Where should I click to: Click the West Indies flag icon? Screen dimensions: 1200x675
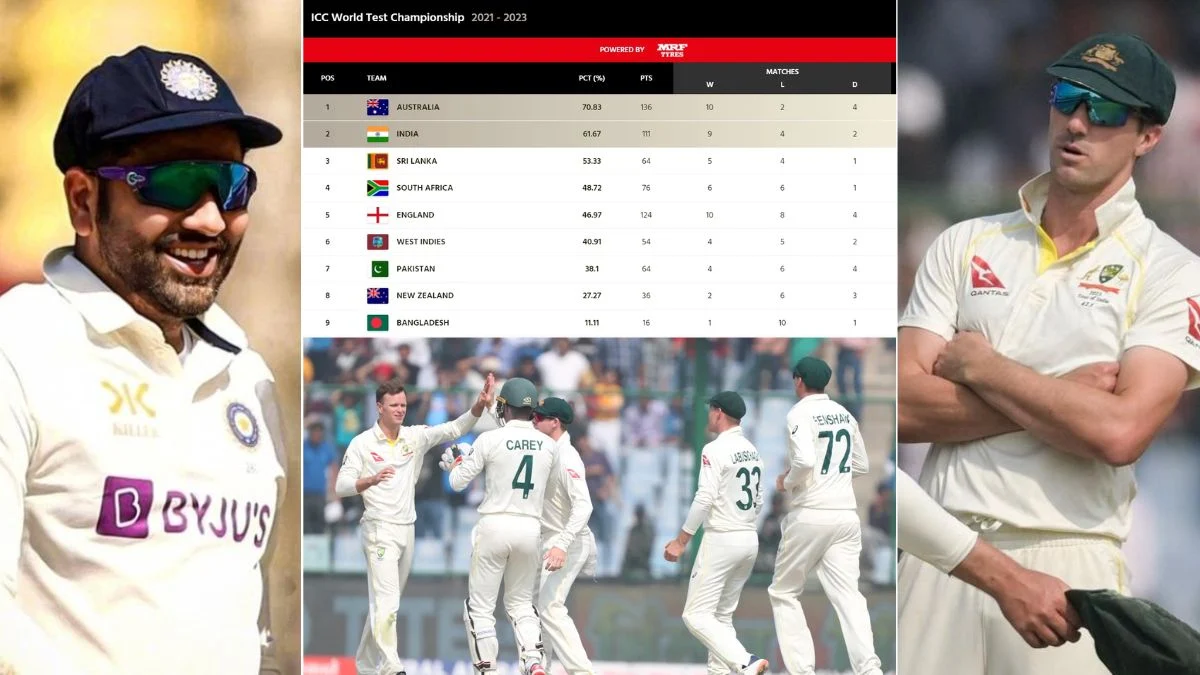pyautogui.click(x=377, y=242)
